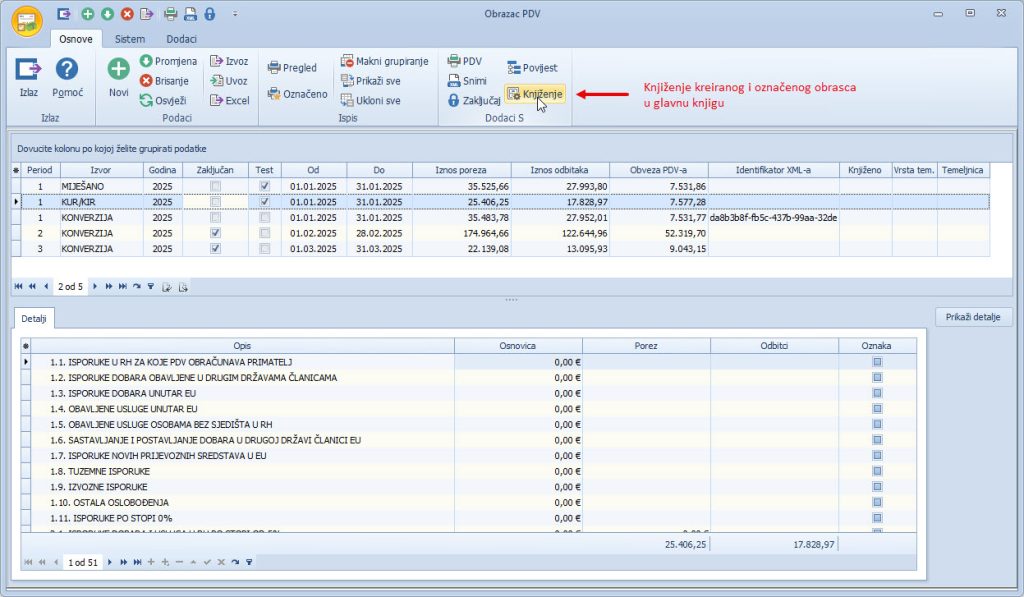
Task: Switch to Sistem ribbon tab
Action: tap(129, 38)
